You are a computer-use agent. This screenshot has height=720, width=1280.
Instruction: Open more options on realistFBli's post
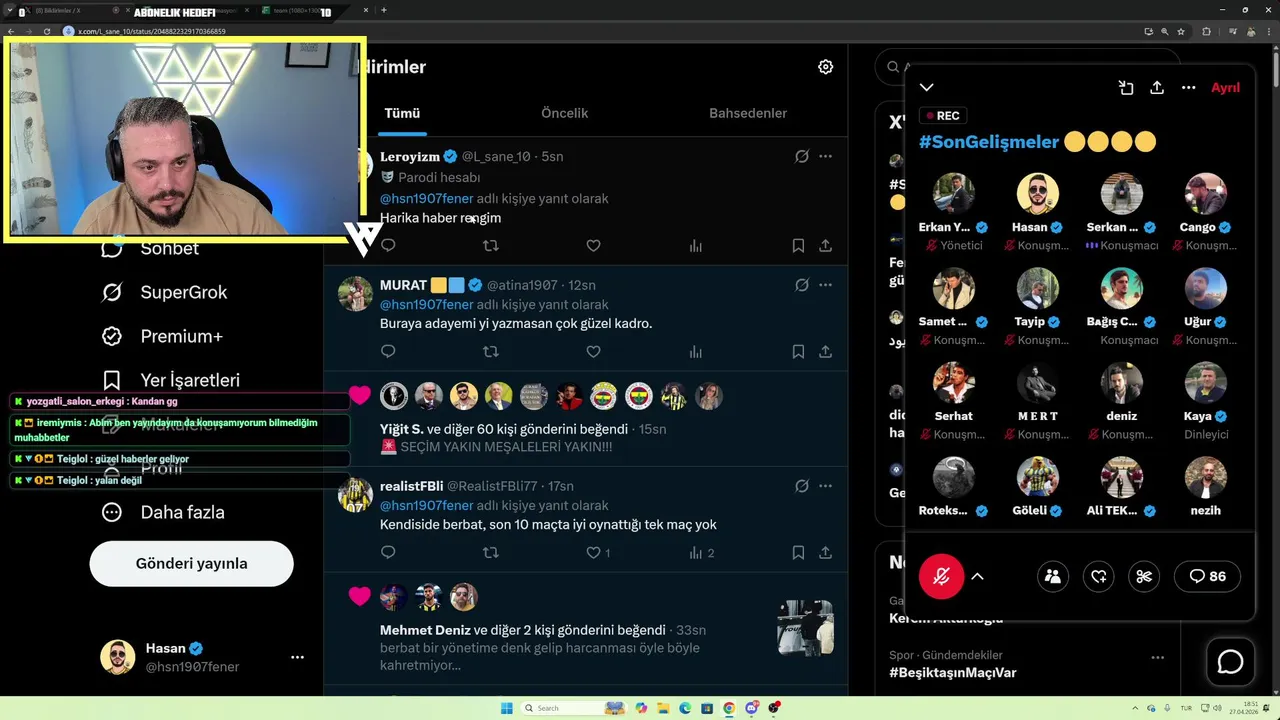click(825, 486)
